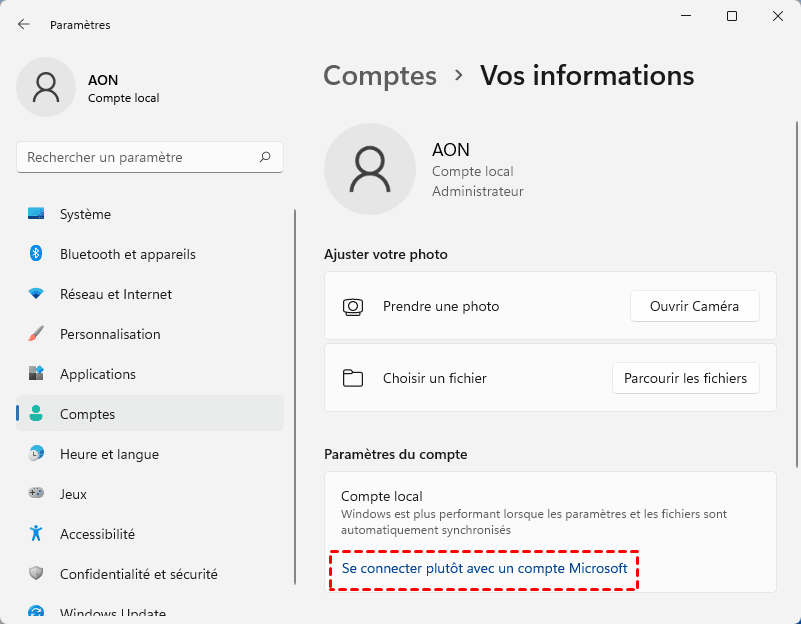Open Windows Update in sidebar
Image resolution: width=801 pixels, height=624 pixels.
point(112,612)
